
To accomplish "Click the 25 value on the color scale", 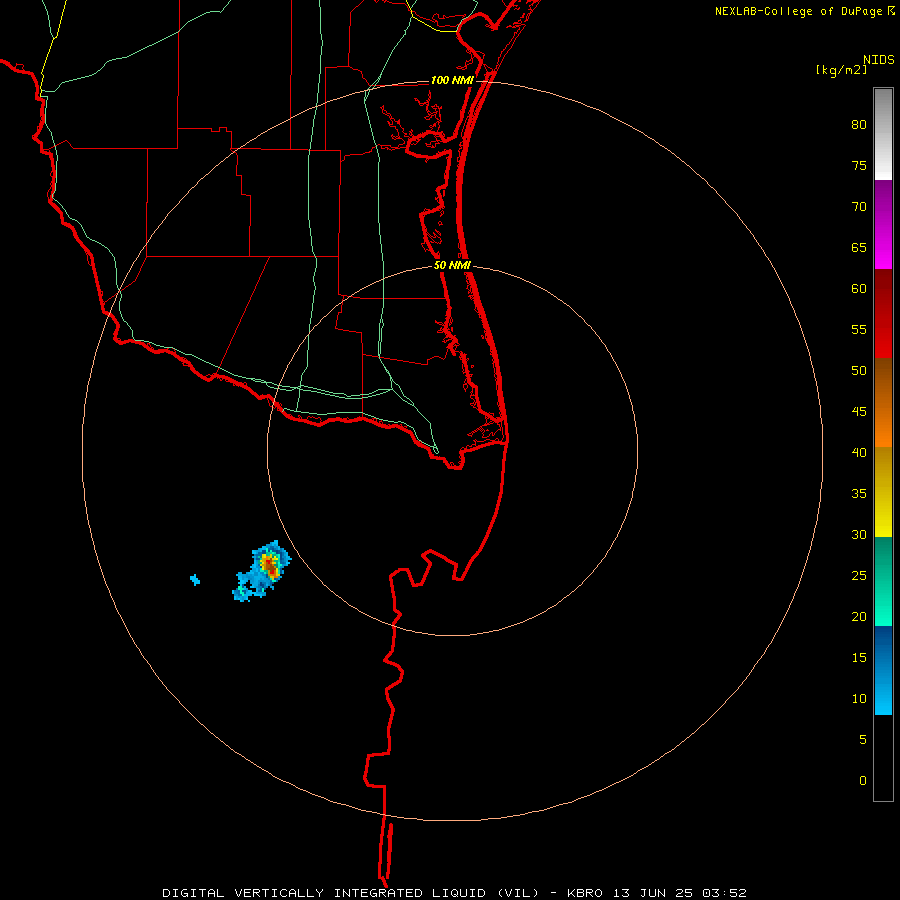I will click(x=859, y=576).
